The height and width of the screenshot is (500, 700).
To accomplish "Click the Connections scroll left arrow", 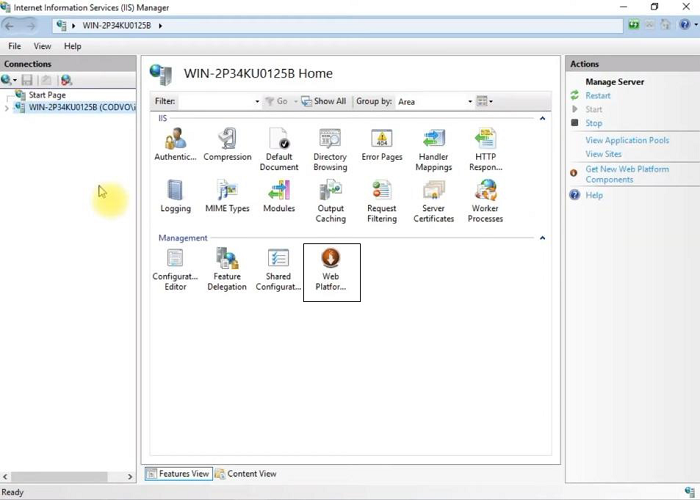I will pyautogui.click(x=5, y=477).
